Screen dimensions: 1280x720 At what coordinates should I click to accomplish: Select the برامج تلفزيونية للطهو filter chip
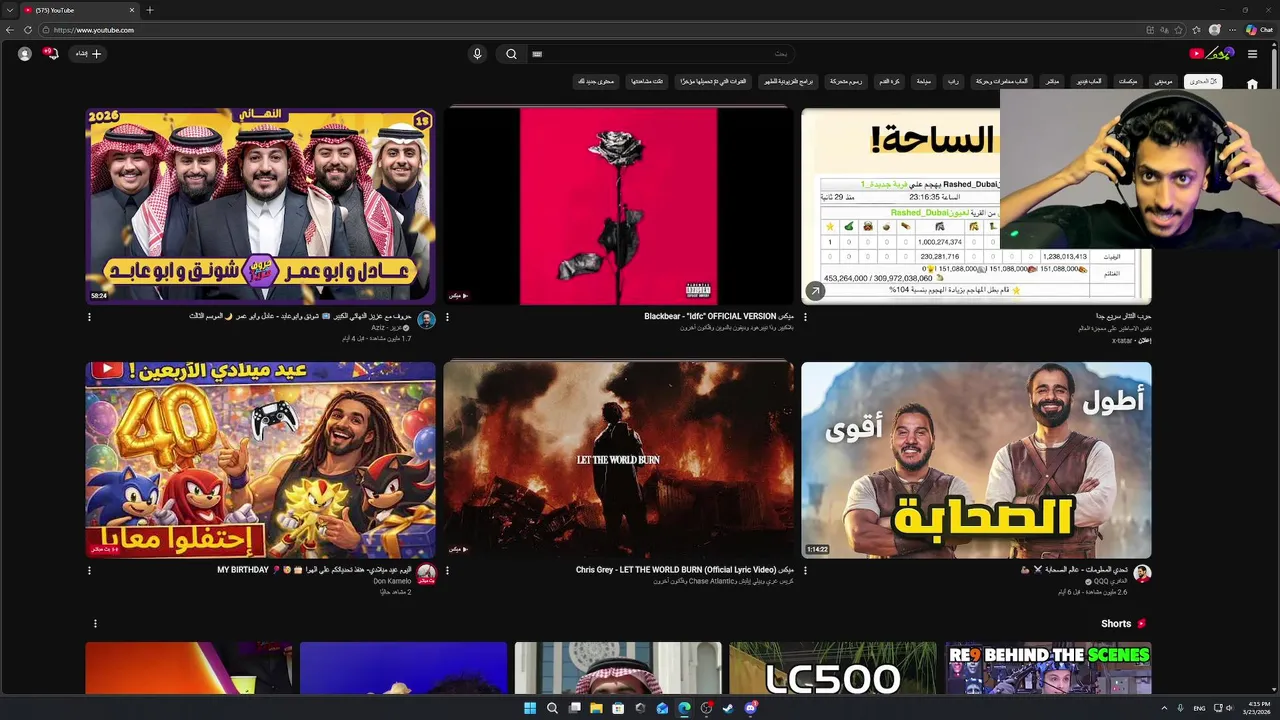(x=789, y=81)
